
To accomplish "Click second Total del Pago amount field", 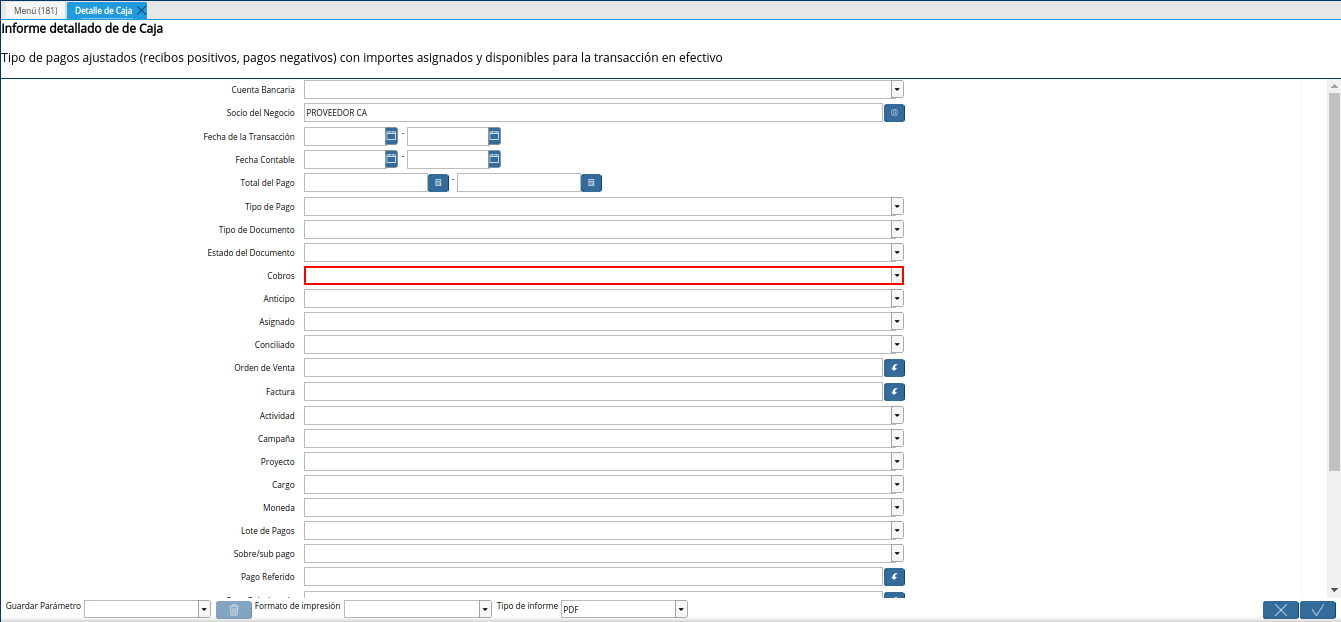I will coord(519,183).
